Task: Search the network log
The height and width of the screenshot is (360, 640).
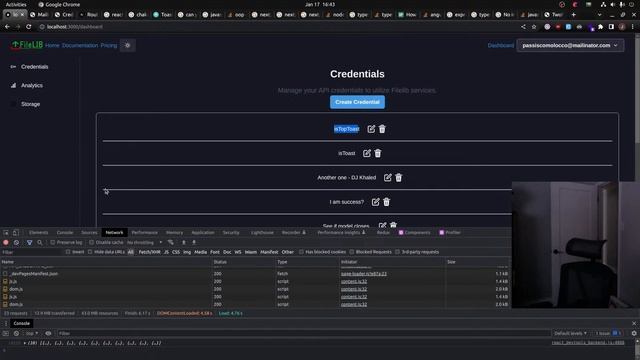Action: [x=40, y=242]
